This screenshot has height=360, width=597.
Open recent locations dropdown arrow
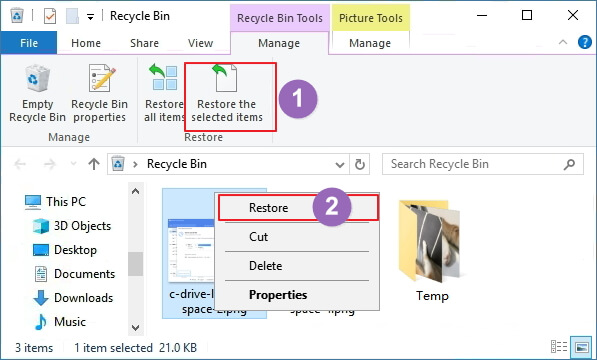[73, 164]
